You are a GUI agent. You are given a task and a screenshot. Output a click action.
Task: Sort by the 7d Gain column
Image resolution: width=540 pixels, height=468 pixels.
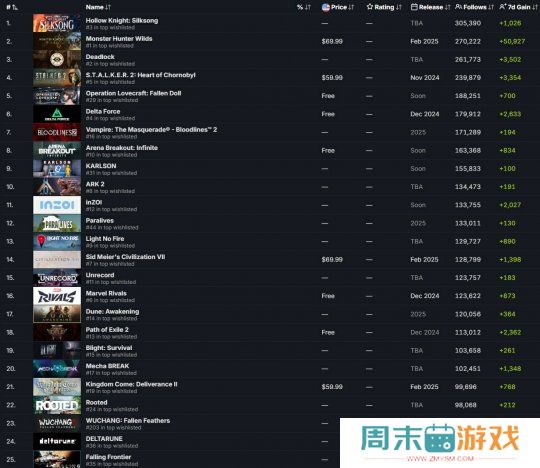tap(518, 7)
